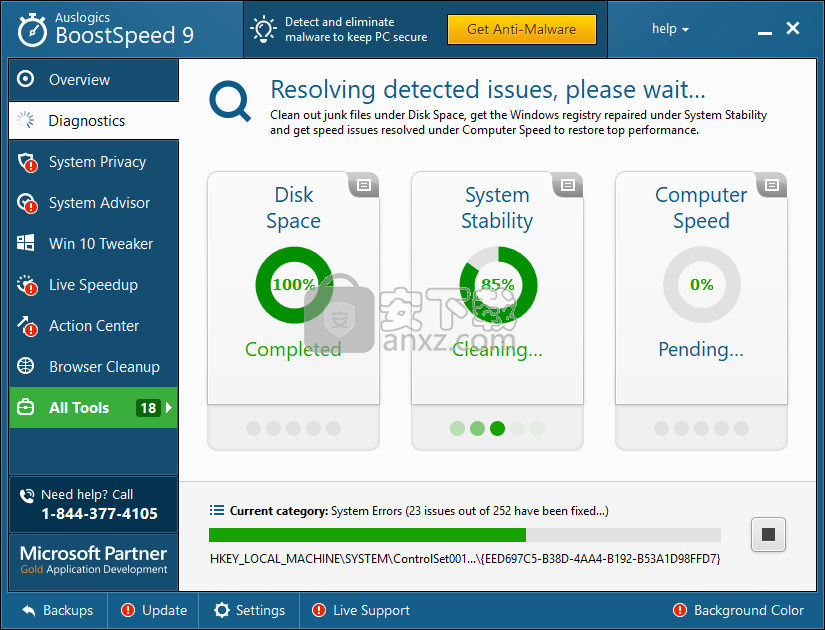Open System Stability details report icon
The width and height of the screenshot is (825, 630).
point(568,185)
